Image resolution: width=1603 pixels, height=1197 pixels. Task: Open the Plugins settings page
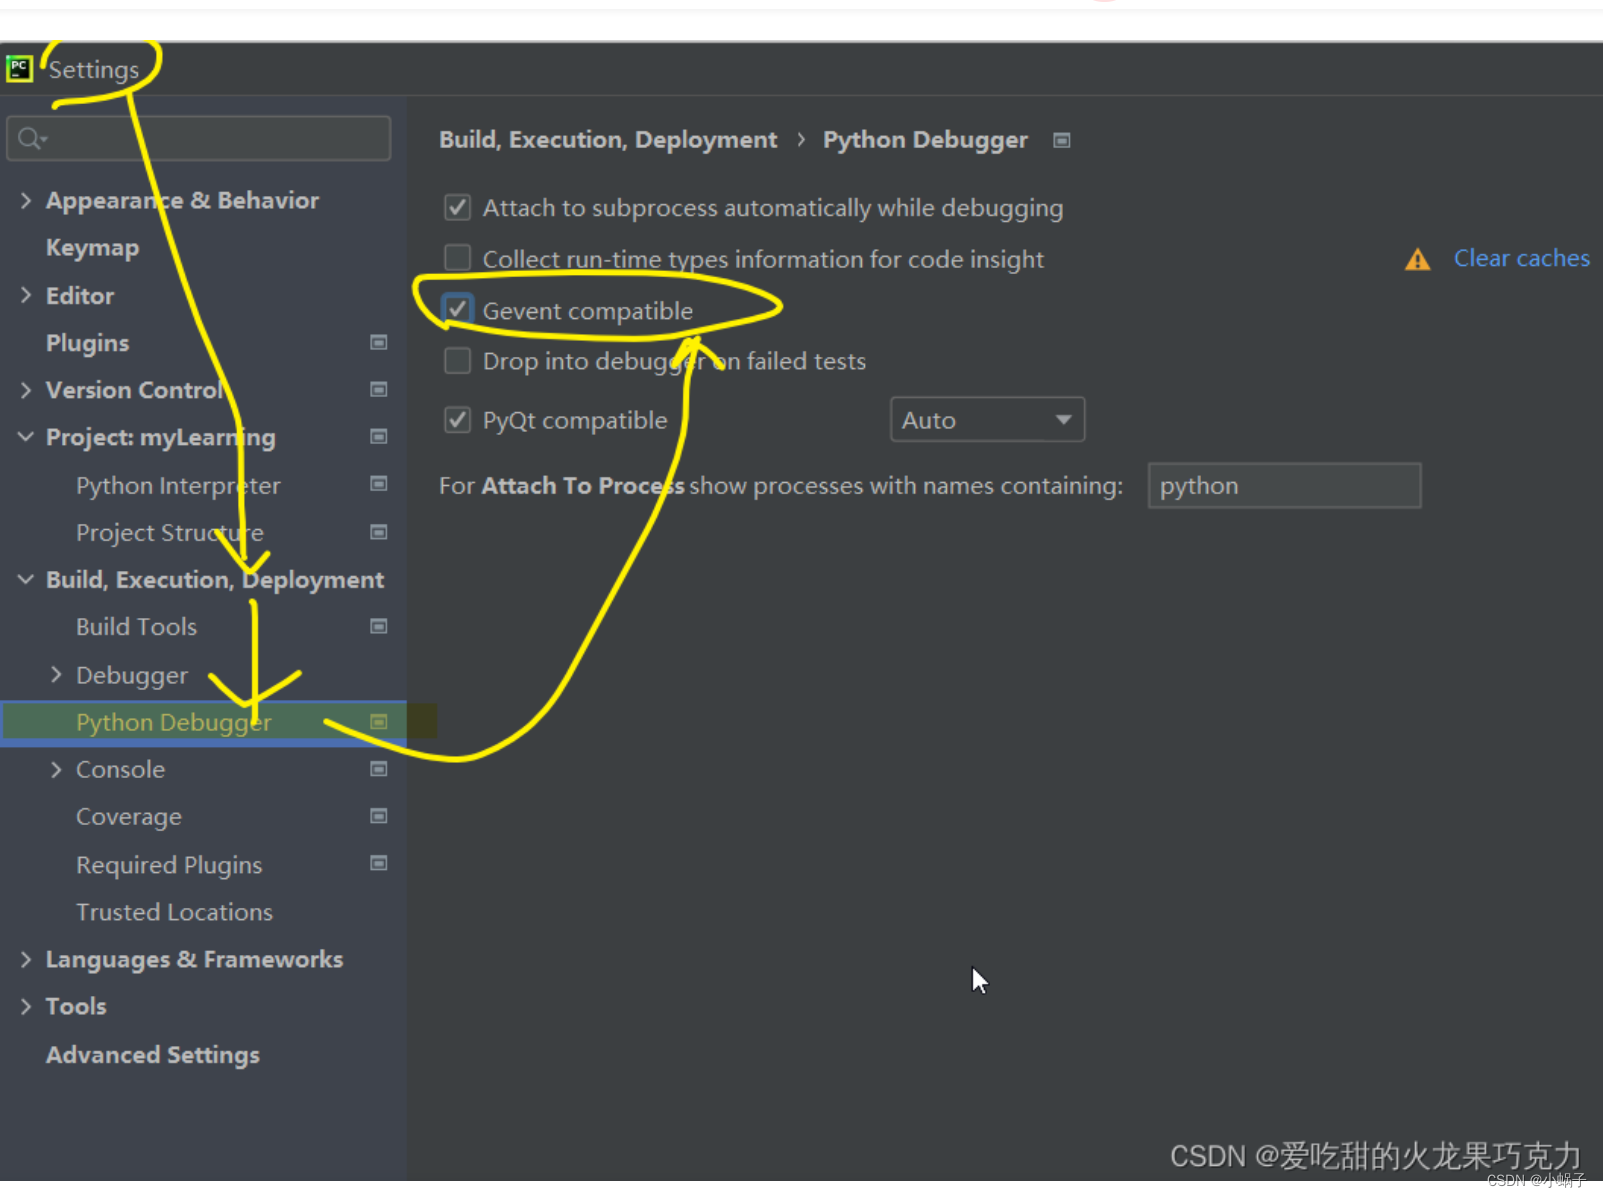click(87, 343)
